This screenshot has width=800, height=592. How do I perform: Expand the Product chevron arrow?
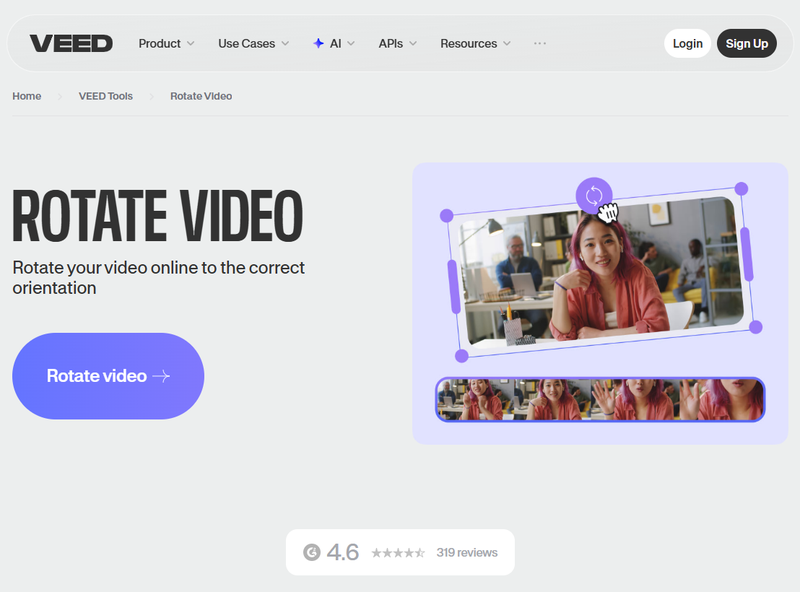(x=190, y=43)
